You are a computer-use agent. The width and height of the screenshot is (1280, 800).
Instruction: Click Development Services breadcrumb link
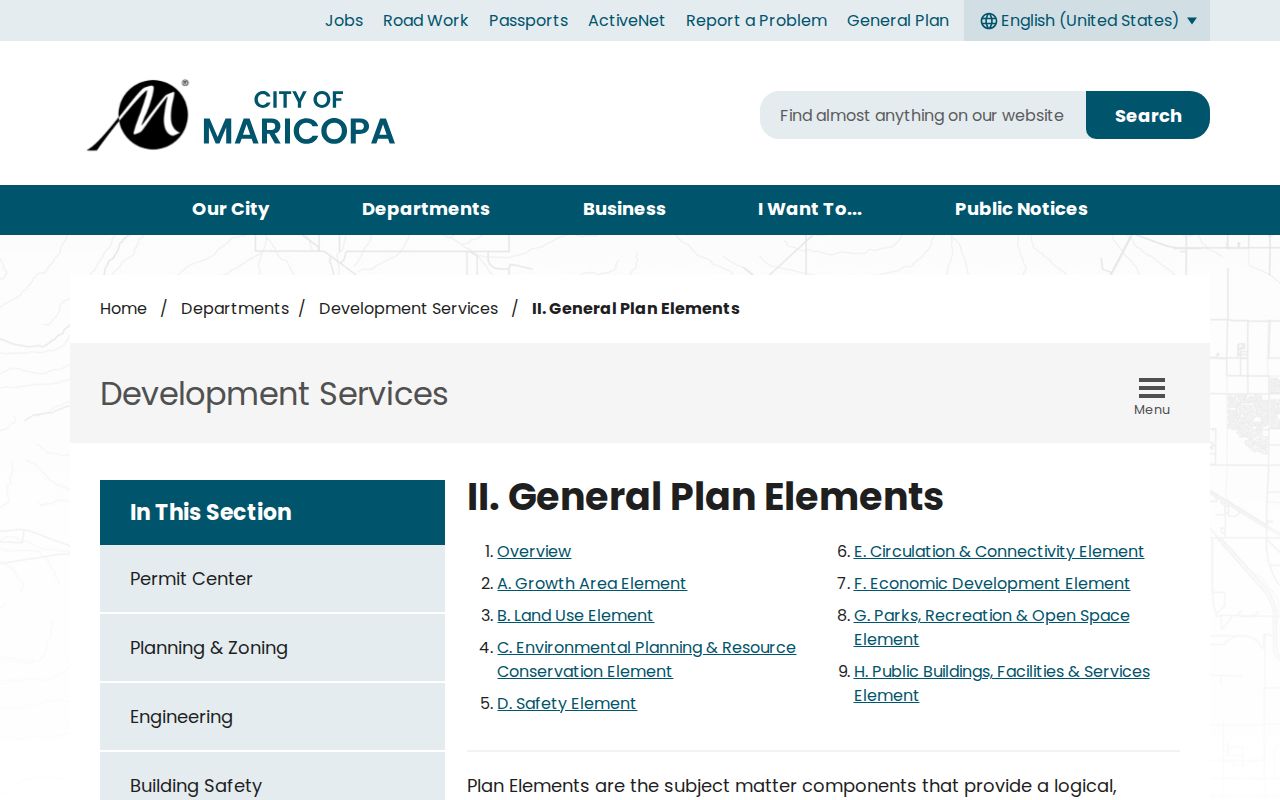(x=408, y=309)
